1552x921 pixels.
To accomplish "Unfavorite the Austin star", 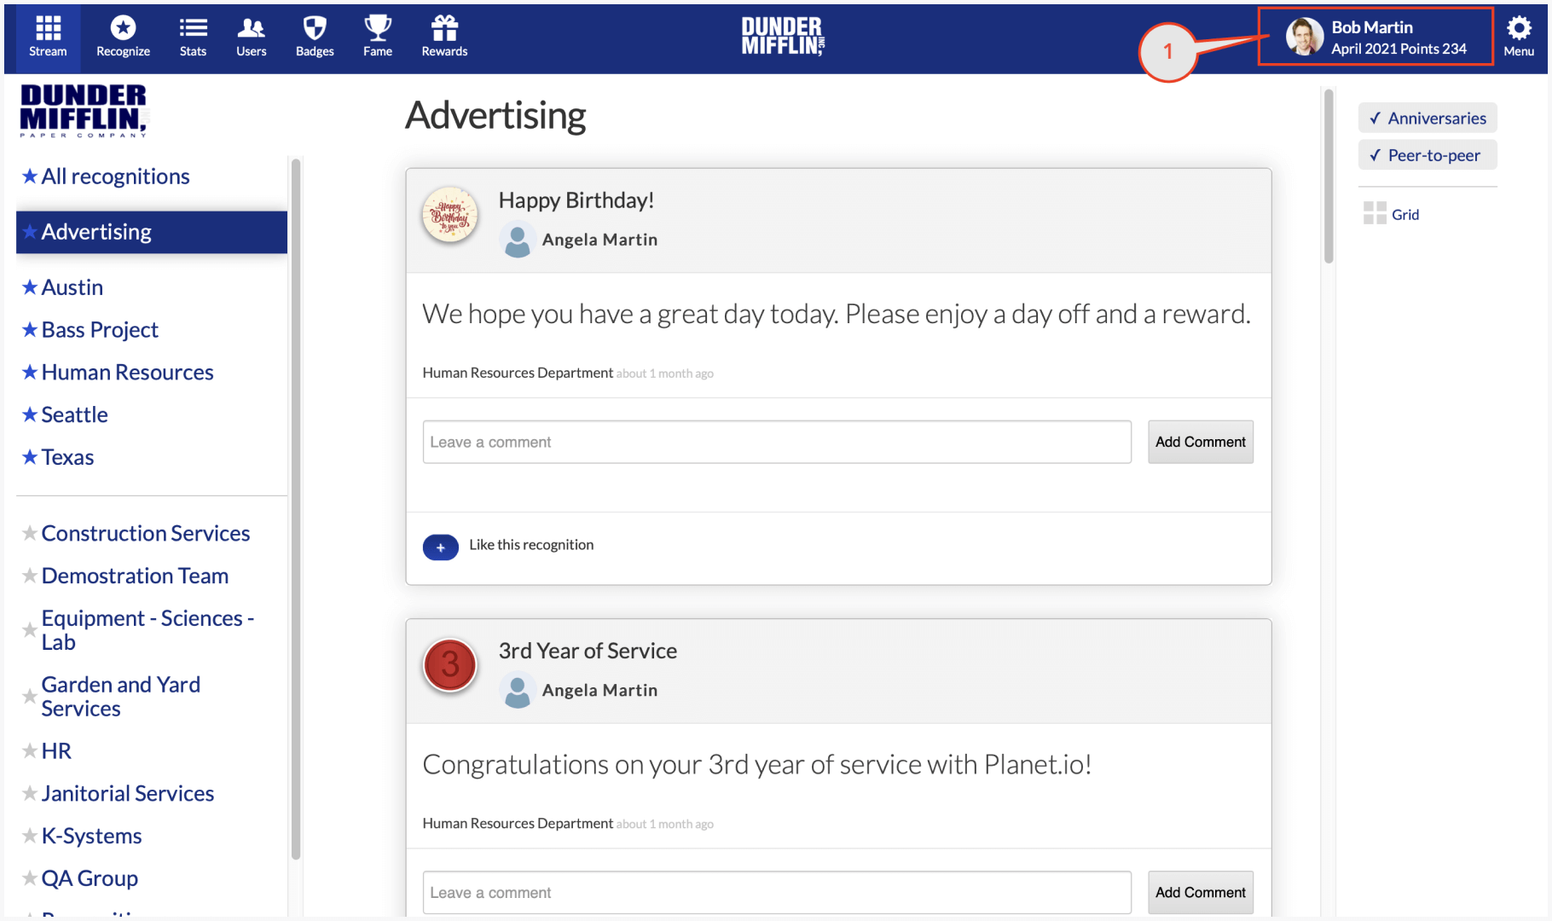I will pyautogui.click(x=29, y=287).
